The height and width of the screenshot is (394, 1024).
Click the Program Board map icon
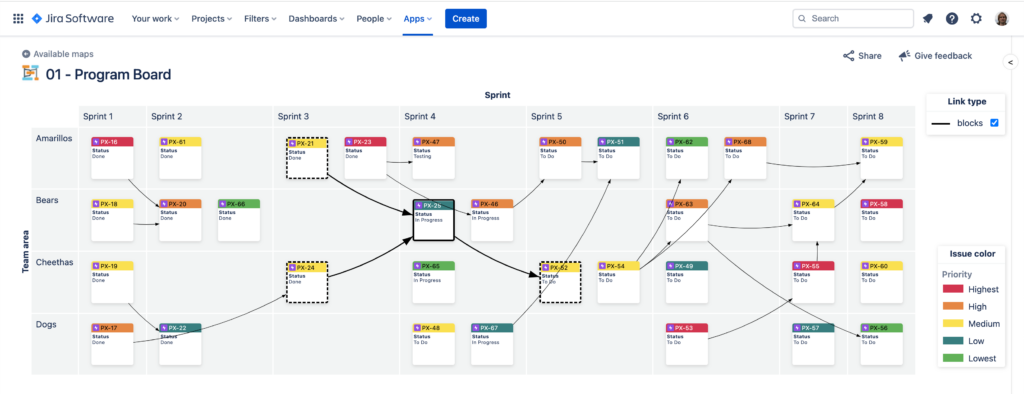30,74
